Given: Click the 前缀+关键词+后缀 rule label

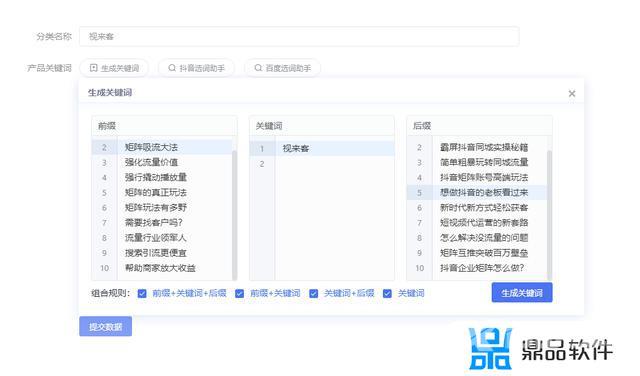Looking at the screenshot, I should [x=189, y=294].
